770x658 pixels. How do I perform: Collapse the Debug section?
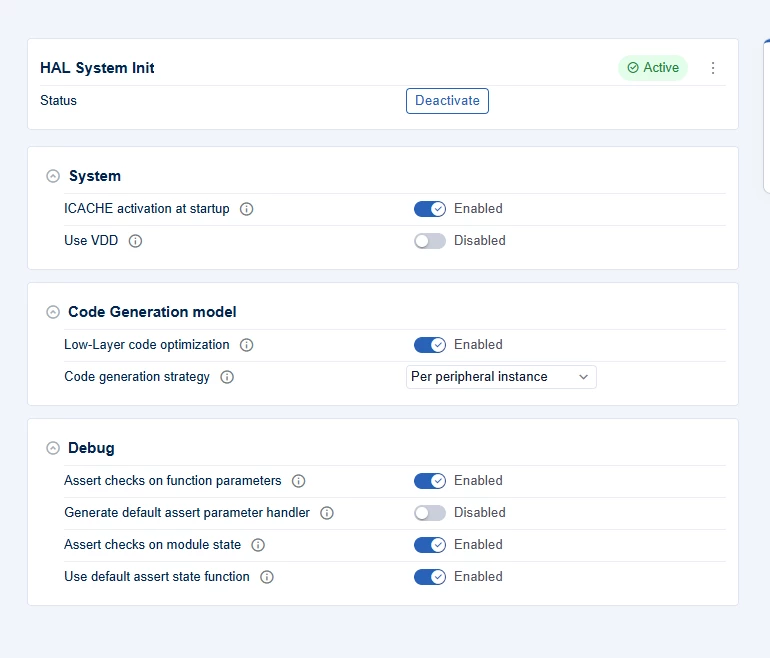pos(53,448)
